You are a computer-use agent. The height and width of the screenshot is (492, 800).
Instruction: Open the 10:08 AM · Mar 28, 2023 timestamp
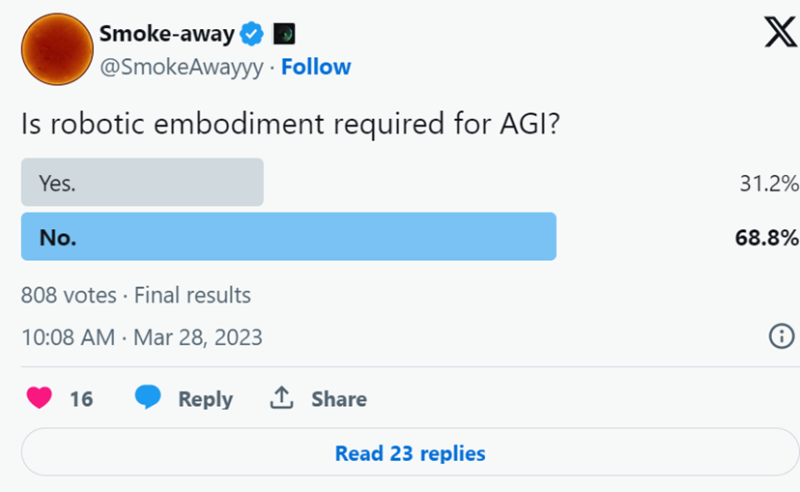pos(142,337)
